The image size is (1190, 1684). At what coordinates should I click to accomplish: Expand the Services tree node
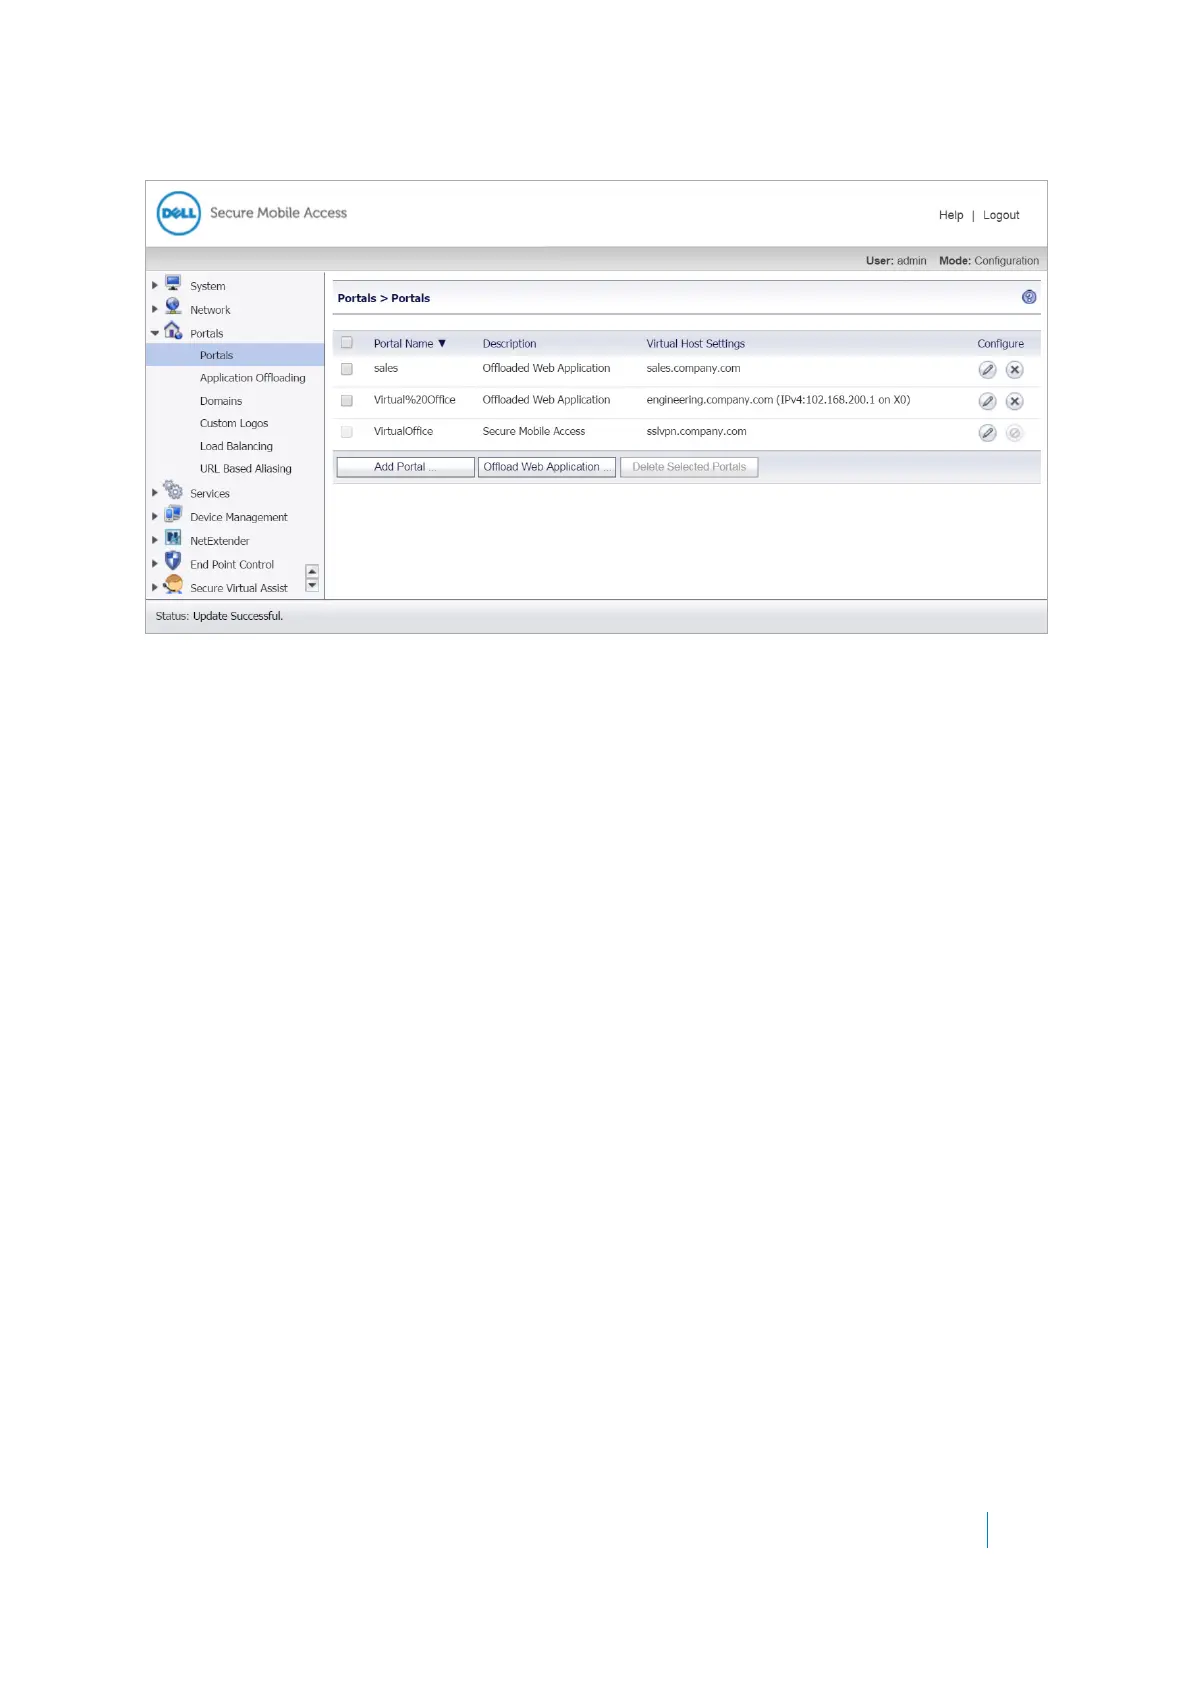click(x=155, y=493)
